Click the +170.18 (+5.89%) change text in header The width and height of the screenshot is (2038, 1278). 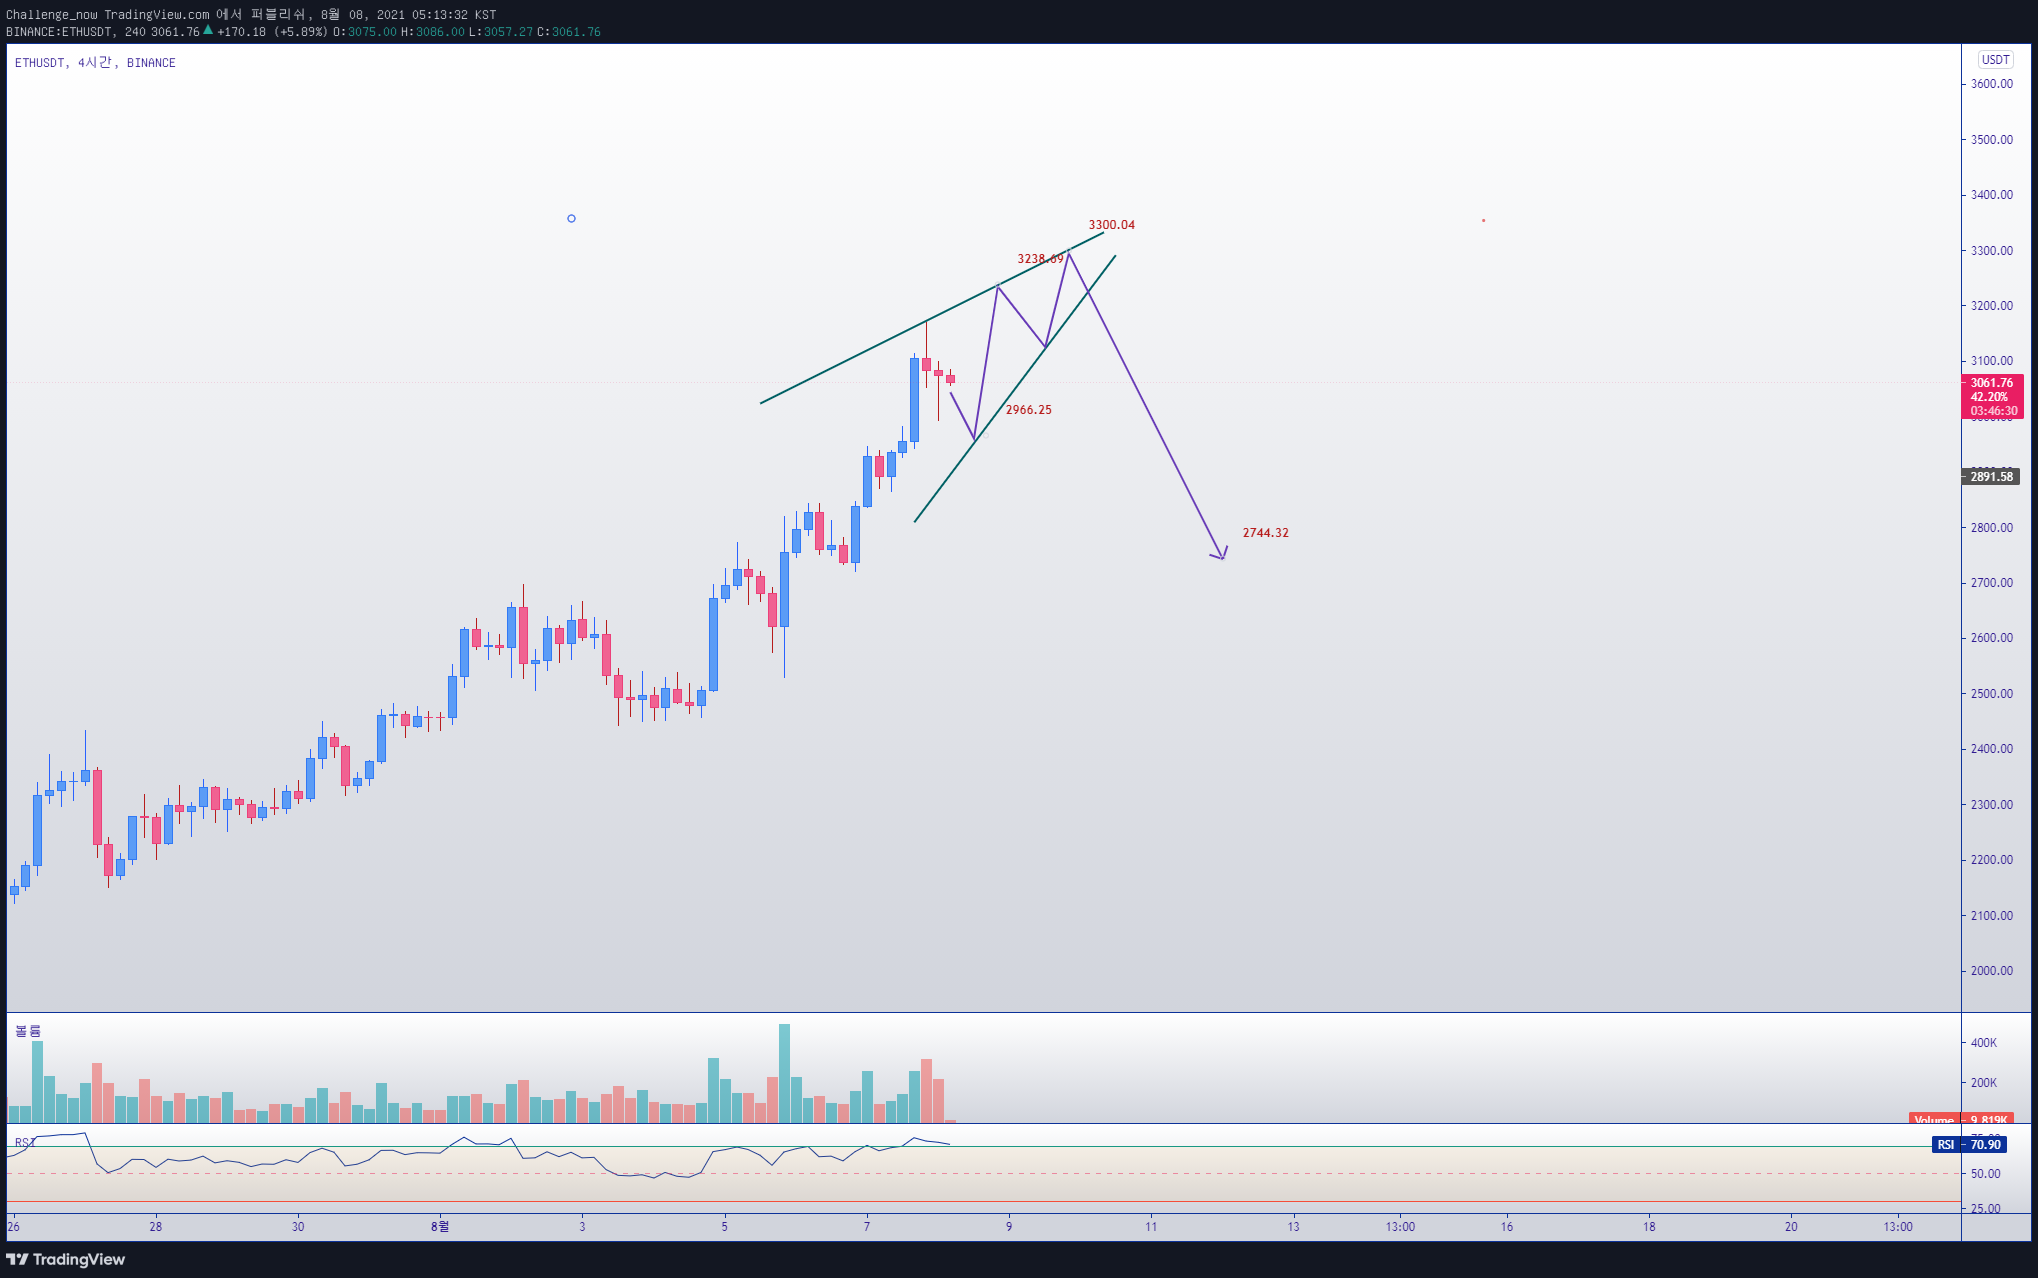(x=272, y=32)
